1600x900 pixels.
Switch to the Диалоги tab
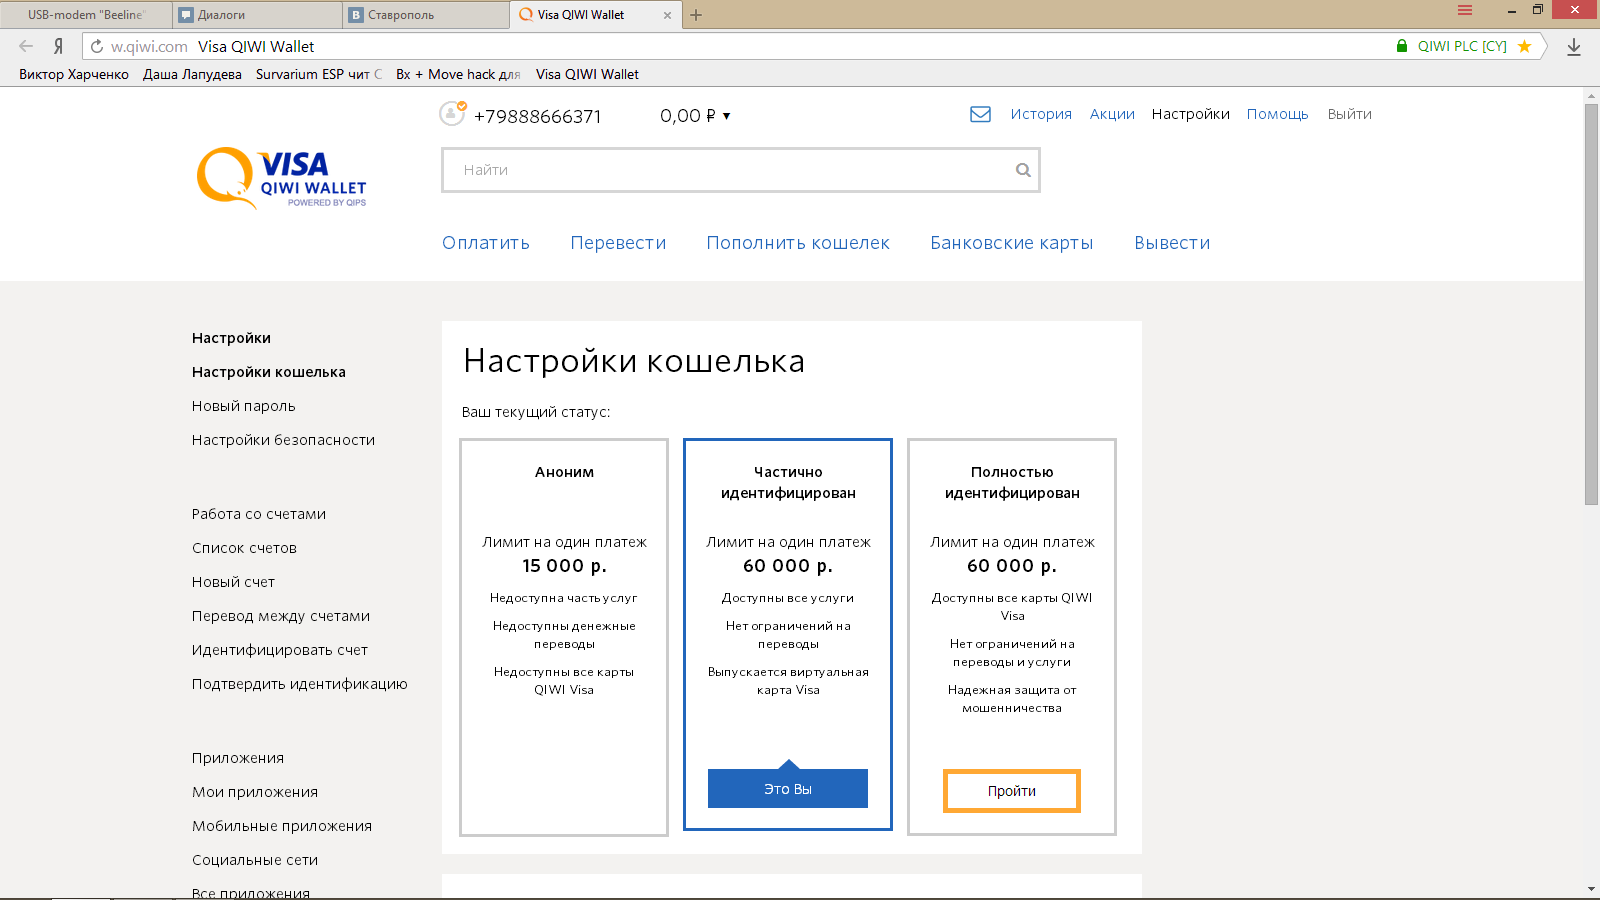pyautogui.click(x=258, y=15)
